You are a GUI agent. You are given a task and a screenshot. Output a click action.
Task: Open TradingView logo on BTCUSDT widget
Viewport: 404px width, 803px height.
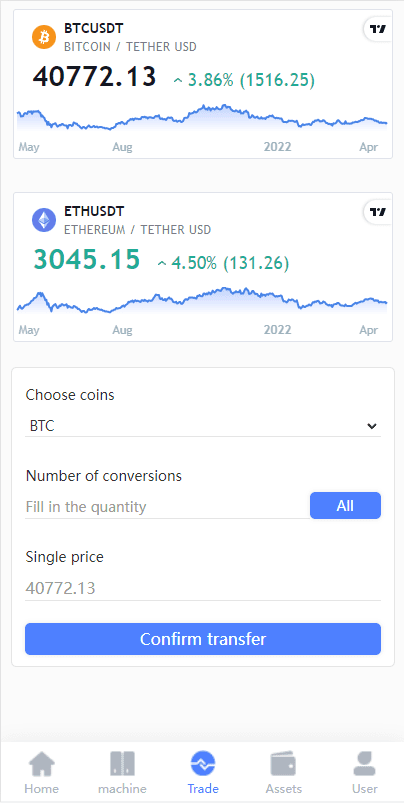coord(378,29)
